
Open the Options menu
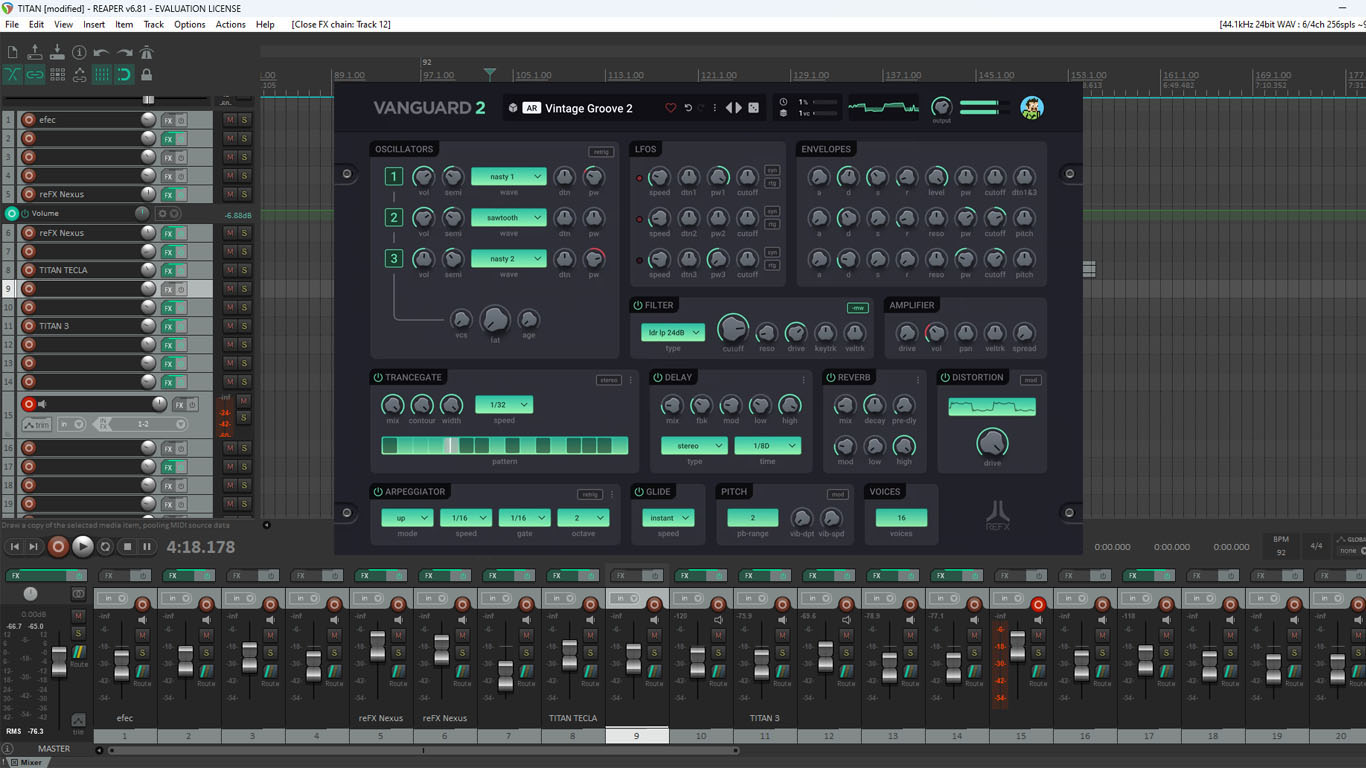(x=190, y=24)
